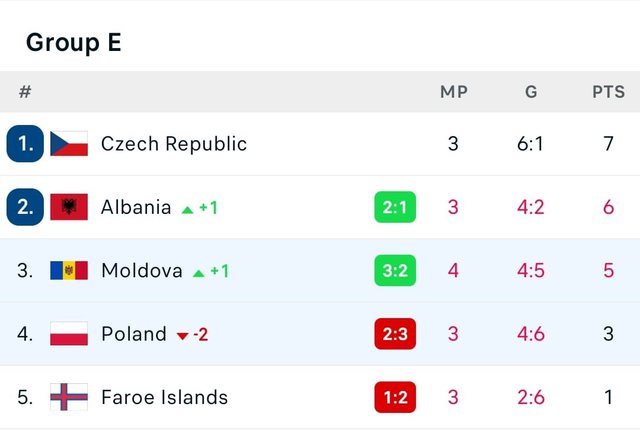Click the Albania flag icon
Screen dimensions: 640x436
click(x=69, y=207)
